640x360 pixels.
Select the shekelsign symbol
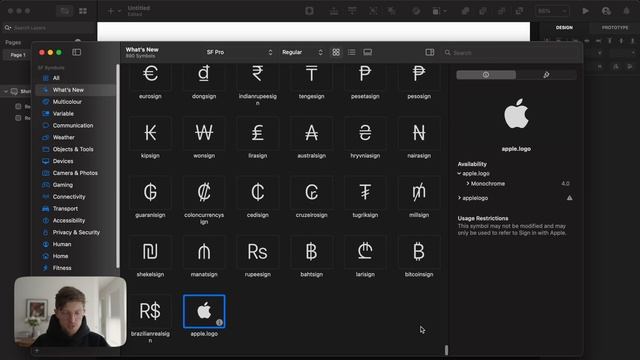pos(150,252)
